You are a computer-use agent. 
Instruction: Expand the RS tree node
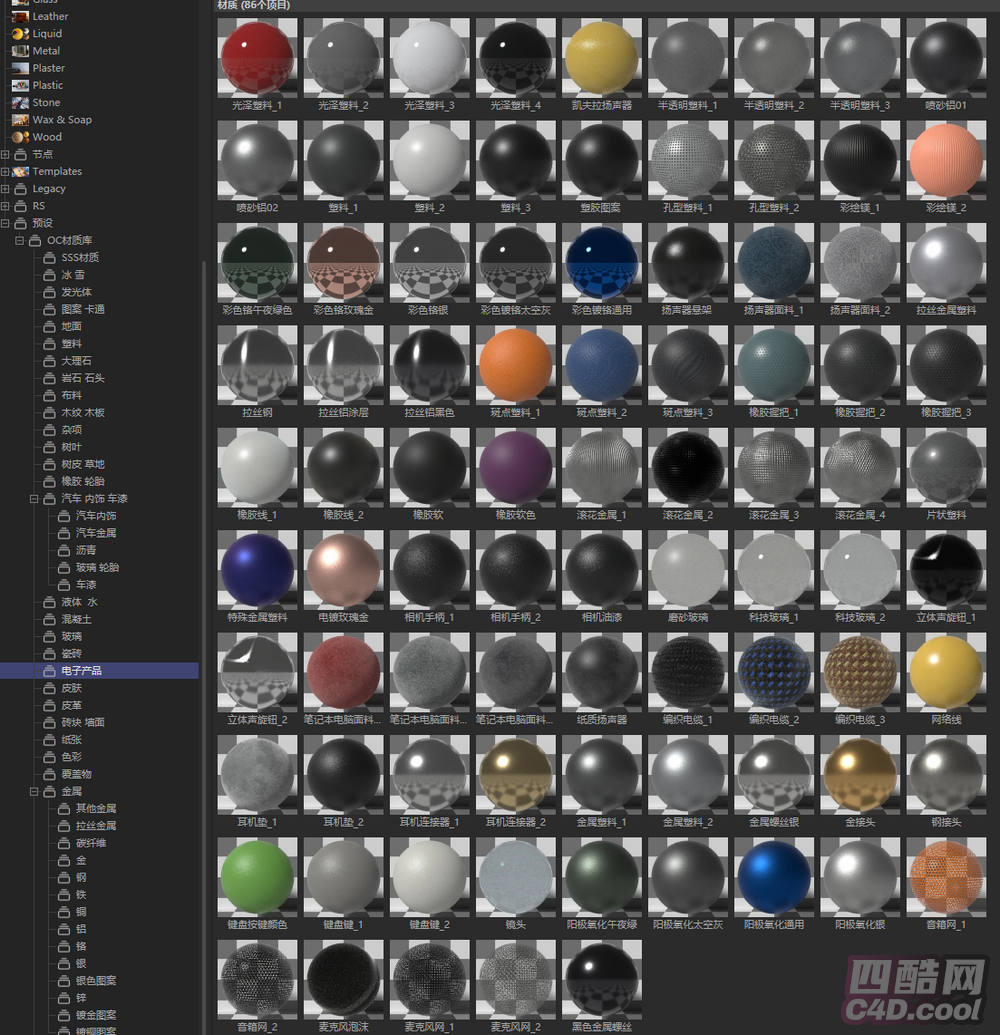6,205
